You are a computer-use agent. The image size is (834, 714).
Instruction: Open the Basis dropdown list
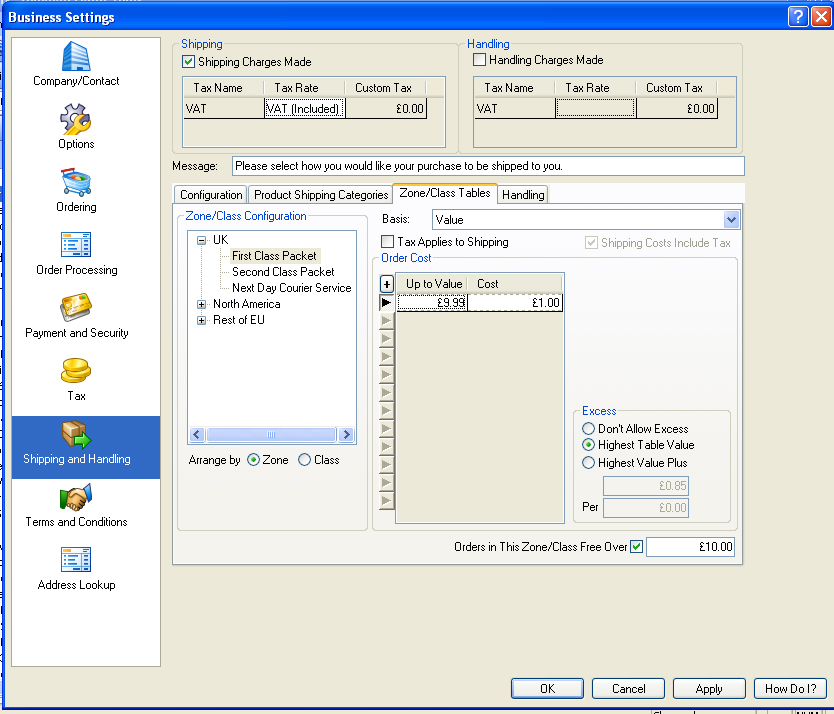pyautogui.click(x=731, y=220)
